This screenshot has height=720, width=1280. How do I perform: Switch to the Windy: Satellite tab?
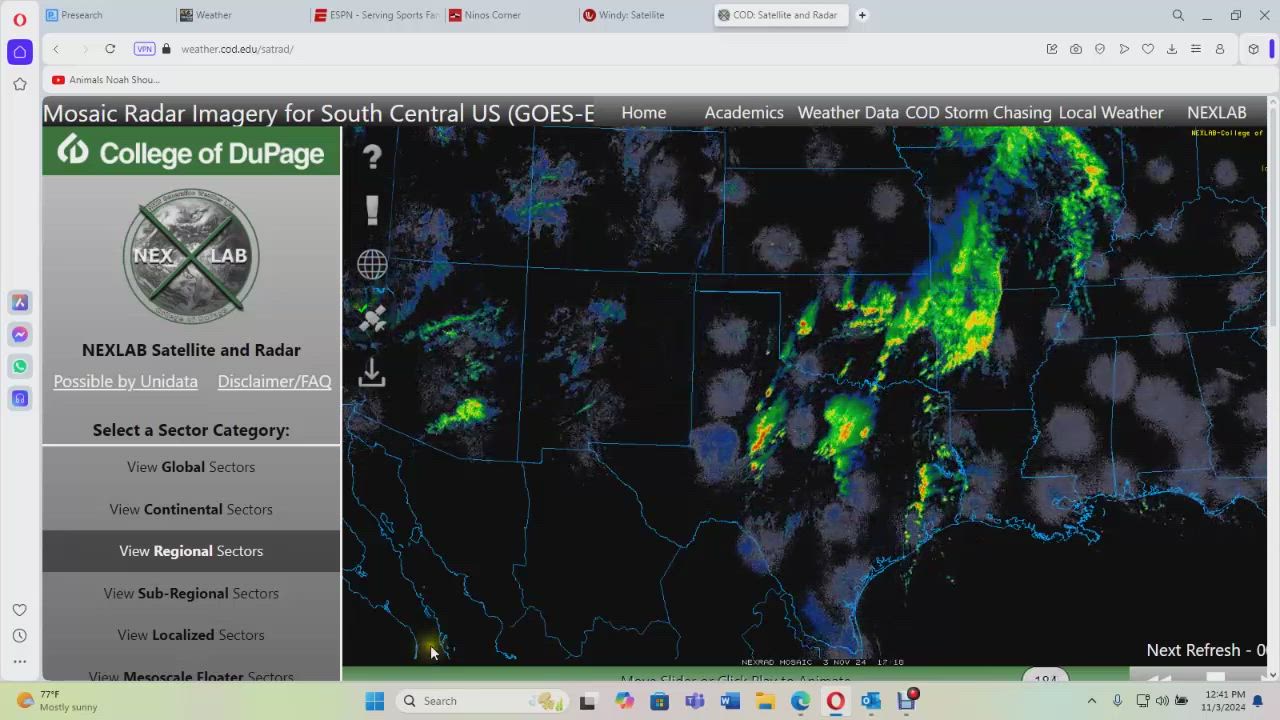(x=631, y=15)
